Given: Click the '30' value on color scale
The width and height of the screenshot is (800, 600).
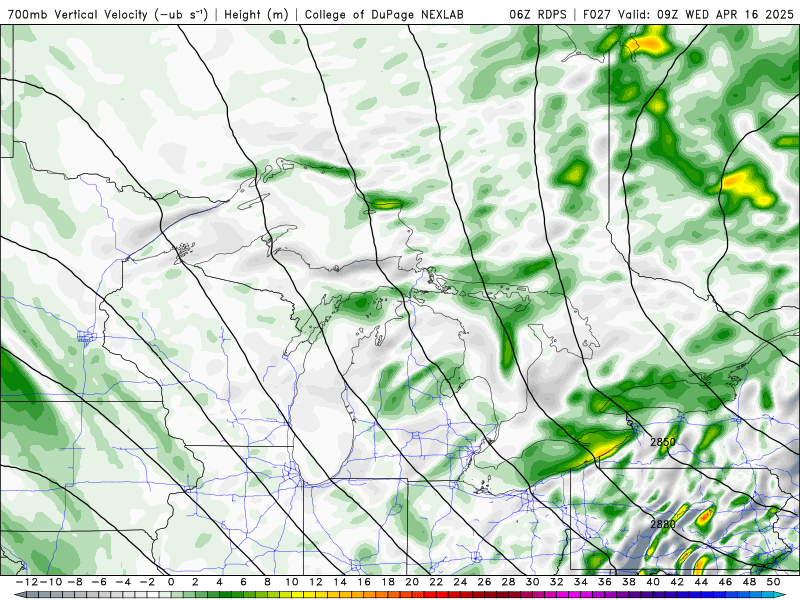Looking at the screenshot, I should (533, 582).
